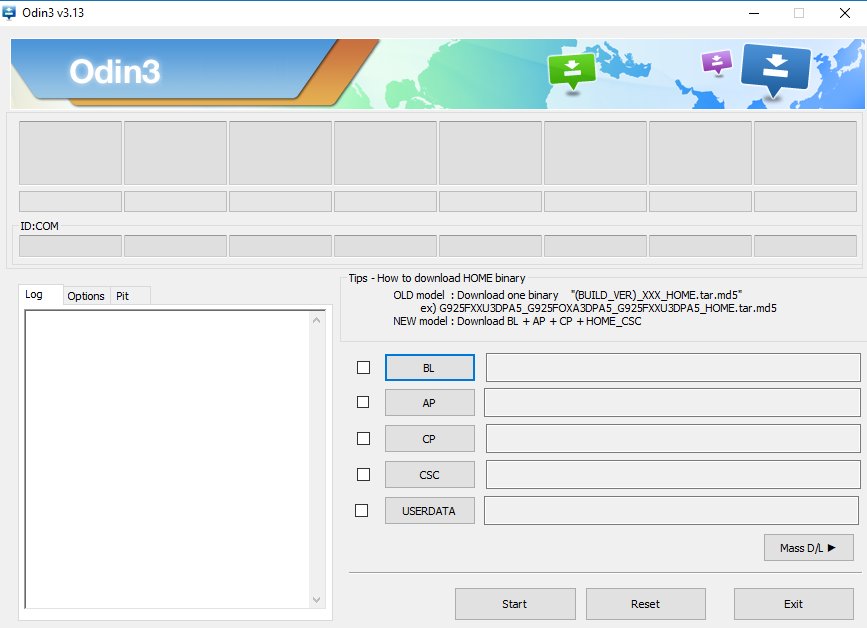The width and height of the screenshot is (867, 628).
Task: Click the Reset button
Action: click(645, 604)
